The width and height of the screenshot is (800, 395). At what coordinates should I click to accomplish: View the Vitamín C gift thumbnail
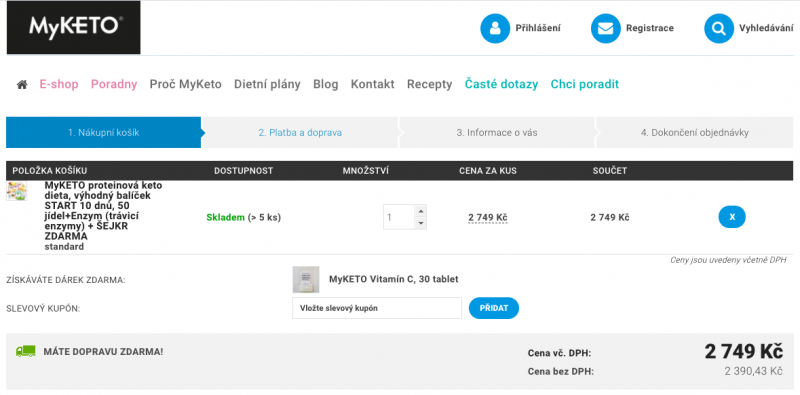coord(306,279)
